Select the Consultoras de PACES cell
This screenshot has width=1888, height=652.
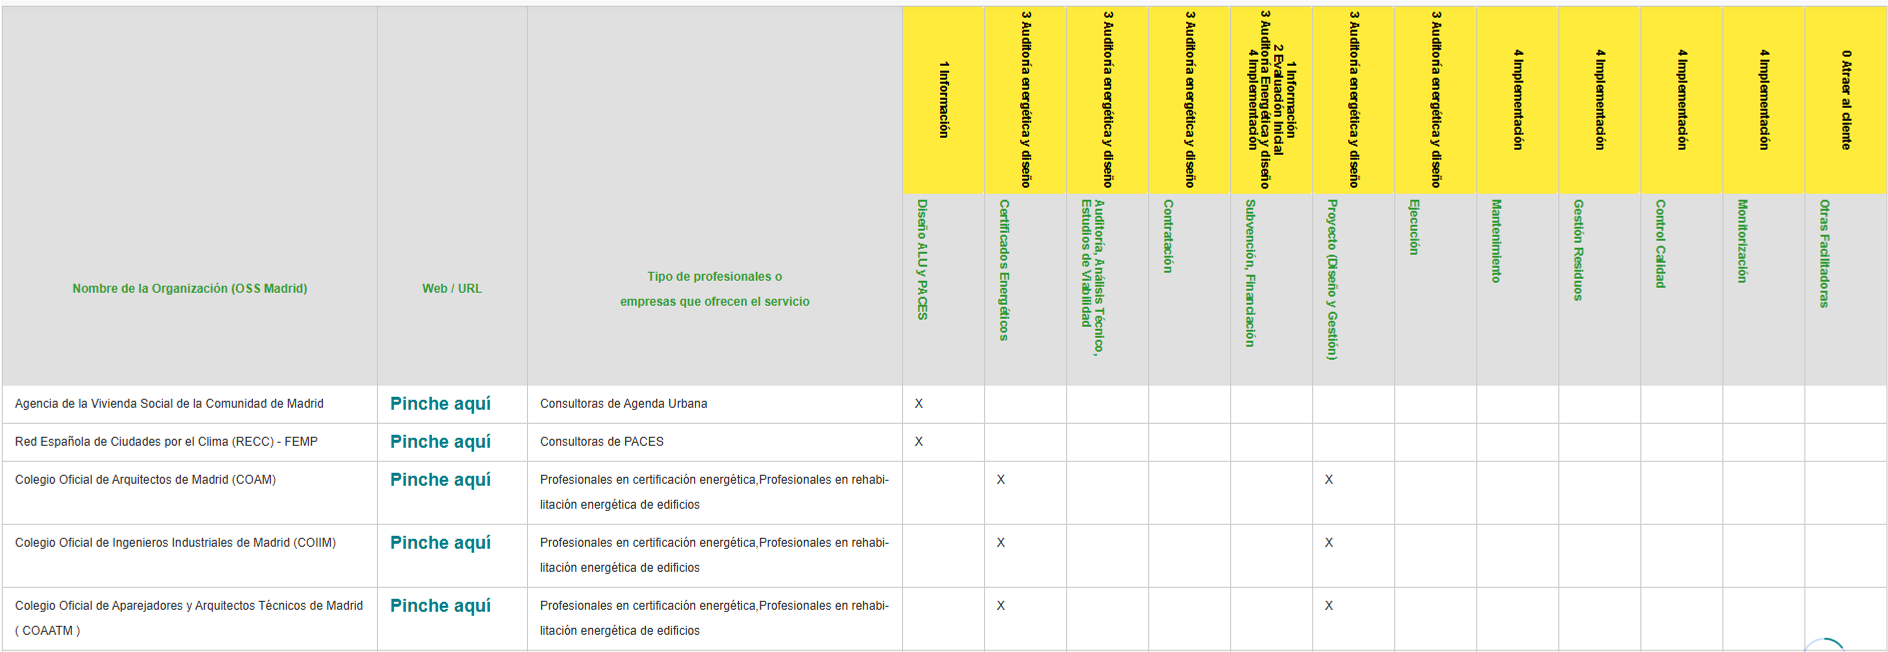pos(602,442)
